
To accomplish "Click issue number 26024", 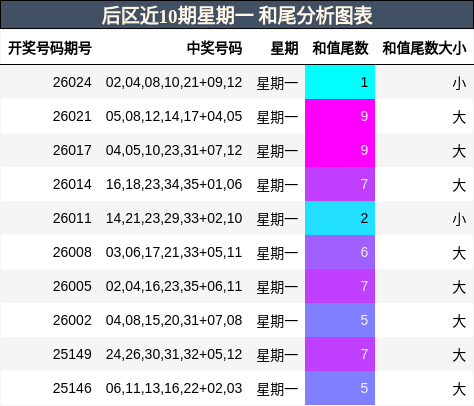I will [x=72, y=82].
